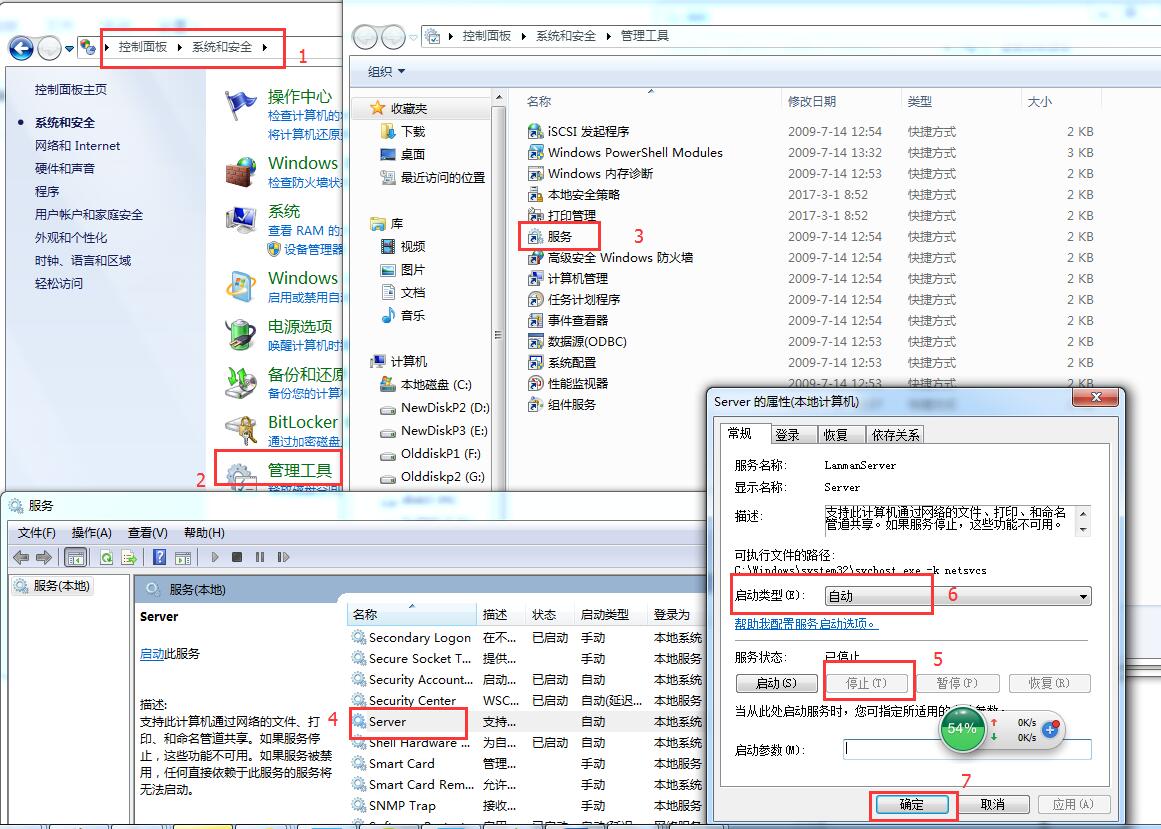The height and width of the screenshot is (829, 1161).
Task: Click the Windows Firewall brick wall icon
Action: coord(241,172)
